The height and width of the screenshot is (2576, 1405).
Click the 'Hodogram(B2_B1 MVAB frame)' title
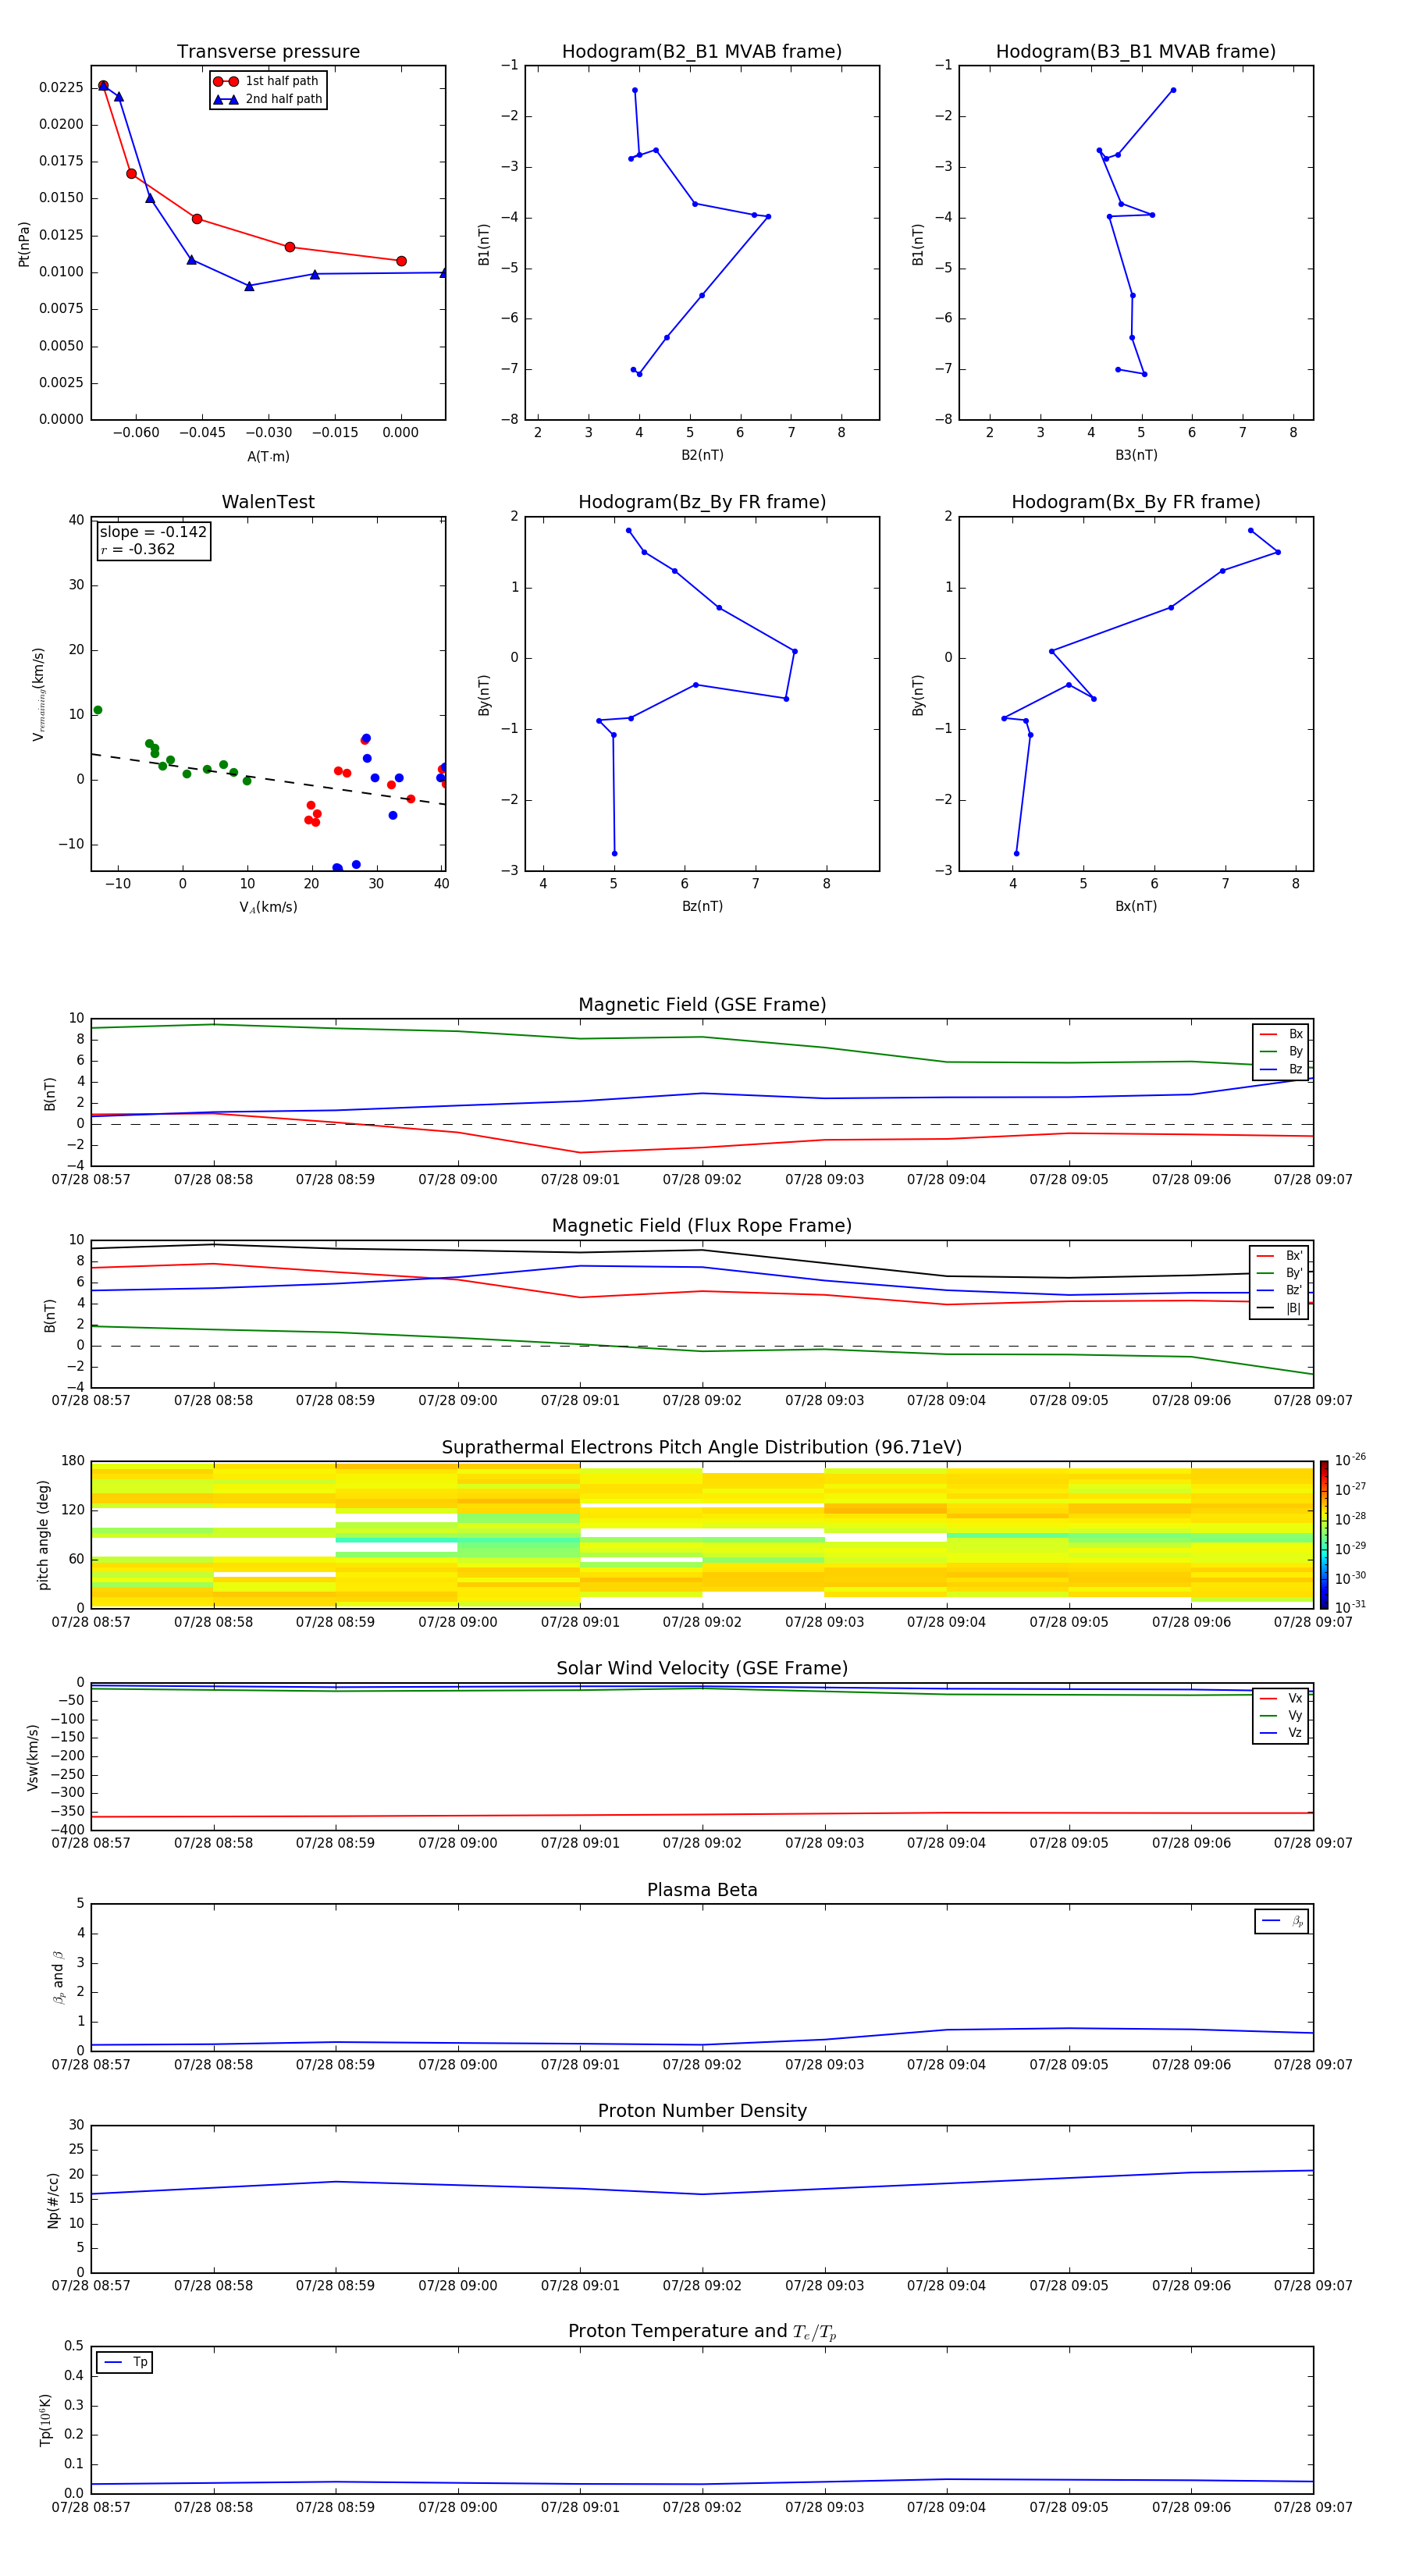tap(702, 52)
